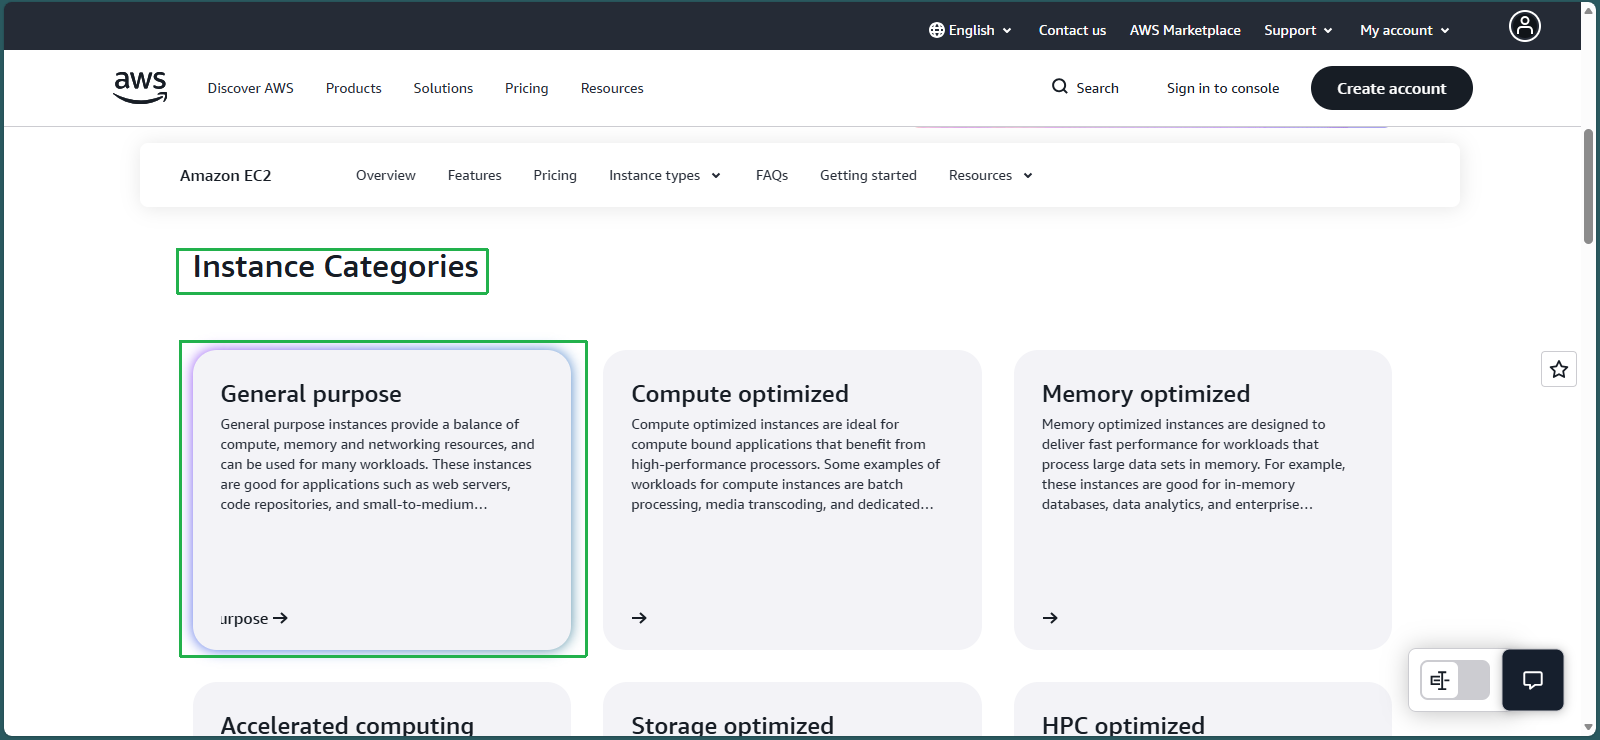Open the General purpose card heading

coord(311,394)
